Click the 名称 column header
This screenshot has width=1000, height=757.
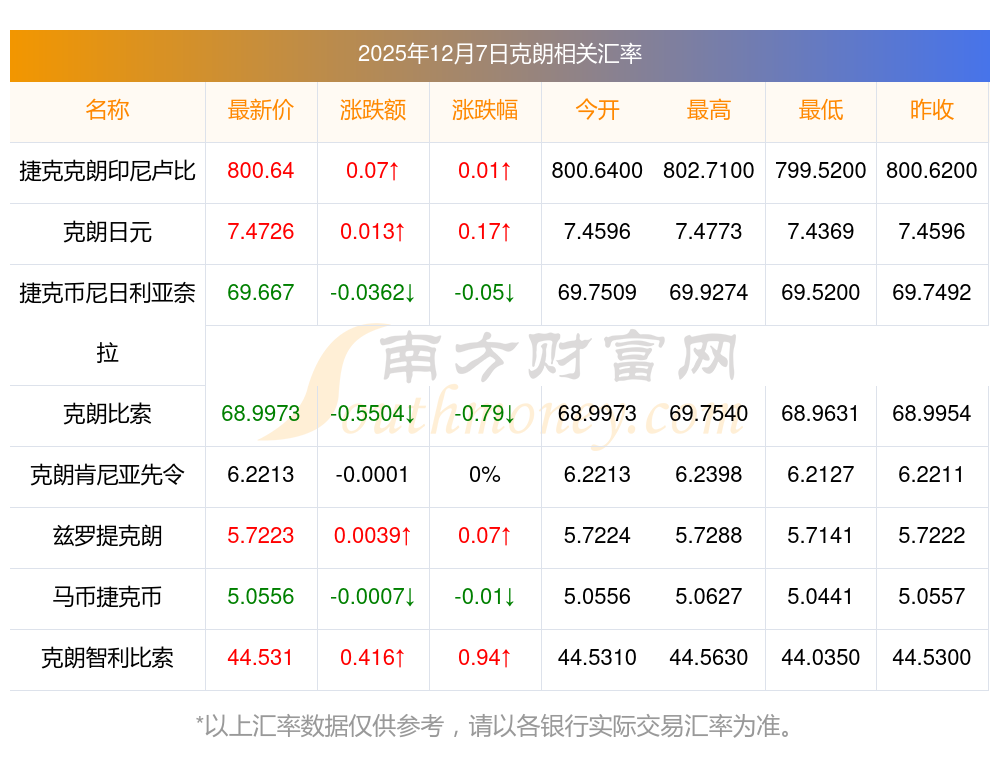(107, 110)
